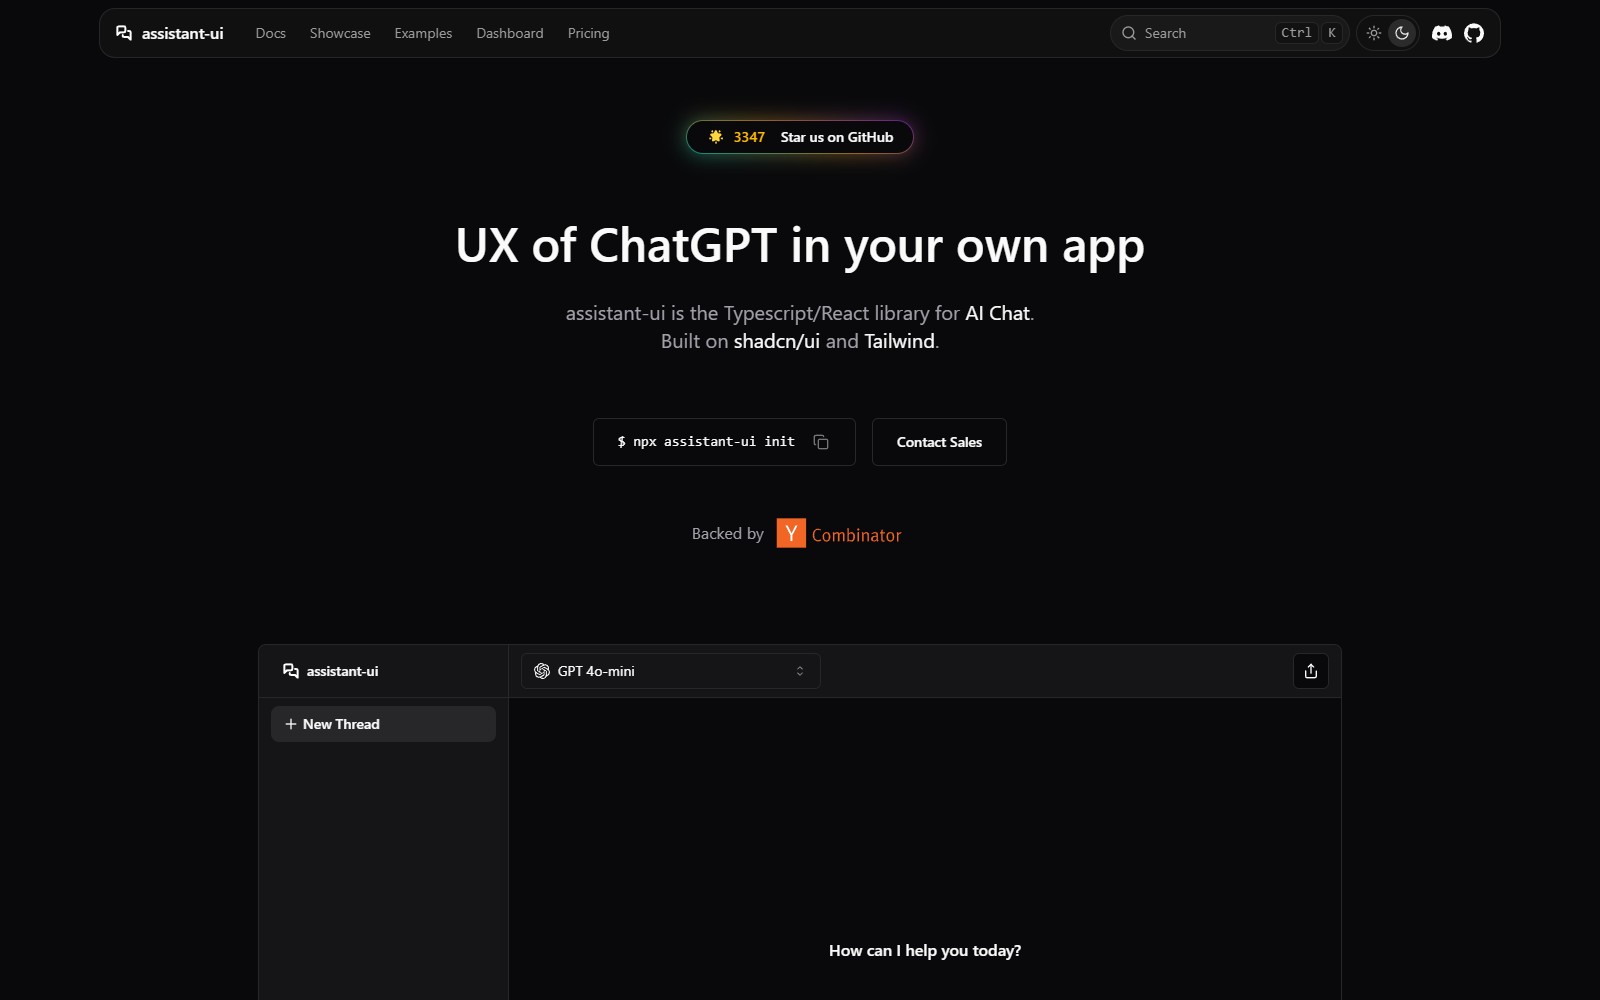
Task: Switch to dark theme with the moon icon
Action: click(x=1402, y=33)
